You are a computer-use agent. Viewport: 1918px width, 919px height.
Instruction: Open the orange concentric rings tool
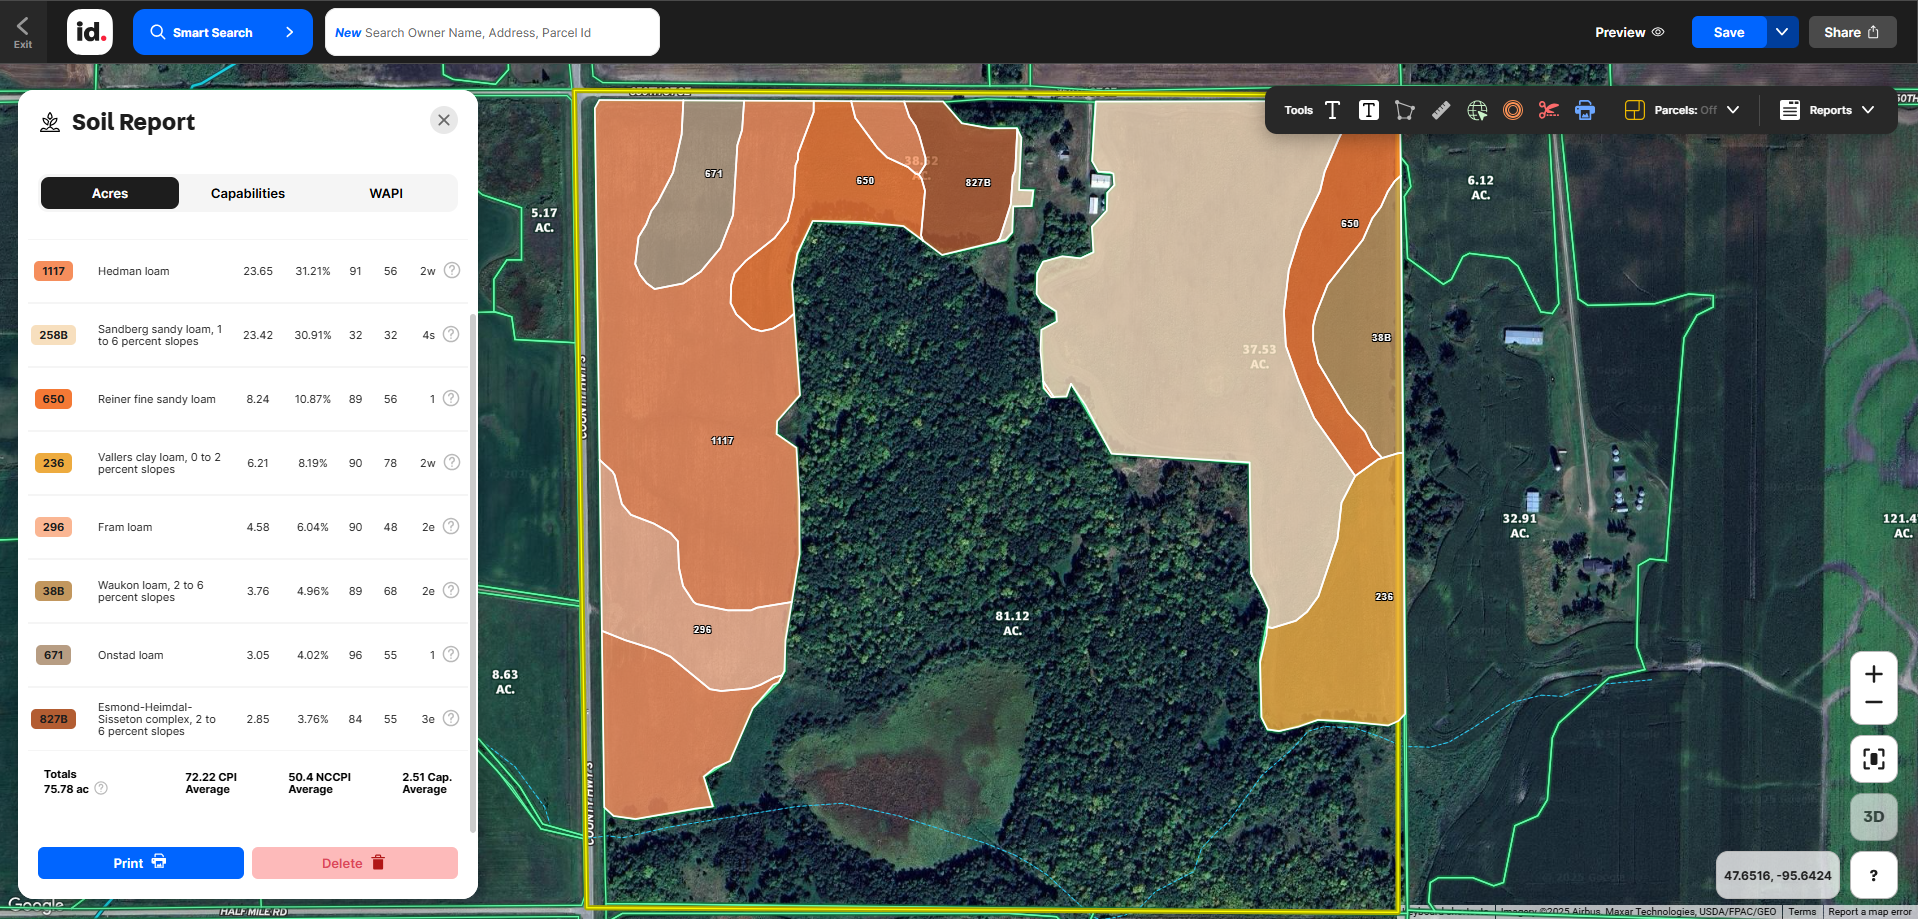(x=1513, y=110)
